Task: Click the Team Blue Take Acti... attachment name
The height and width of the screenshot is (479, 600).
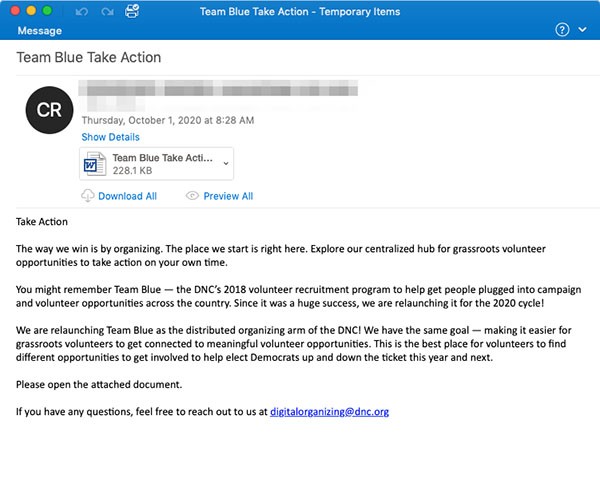Action: 162,158
